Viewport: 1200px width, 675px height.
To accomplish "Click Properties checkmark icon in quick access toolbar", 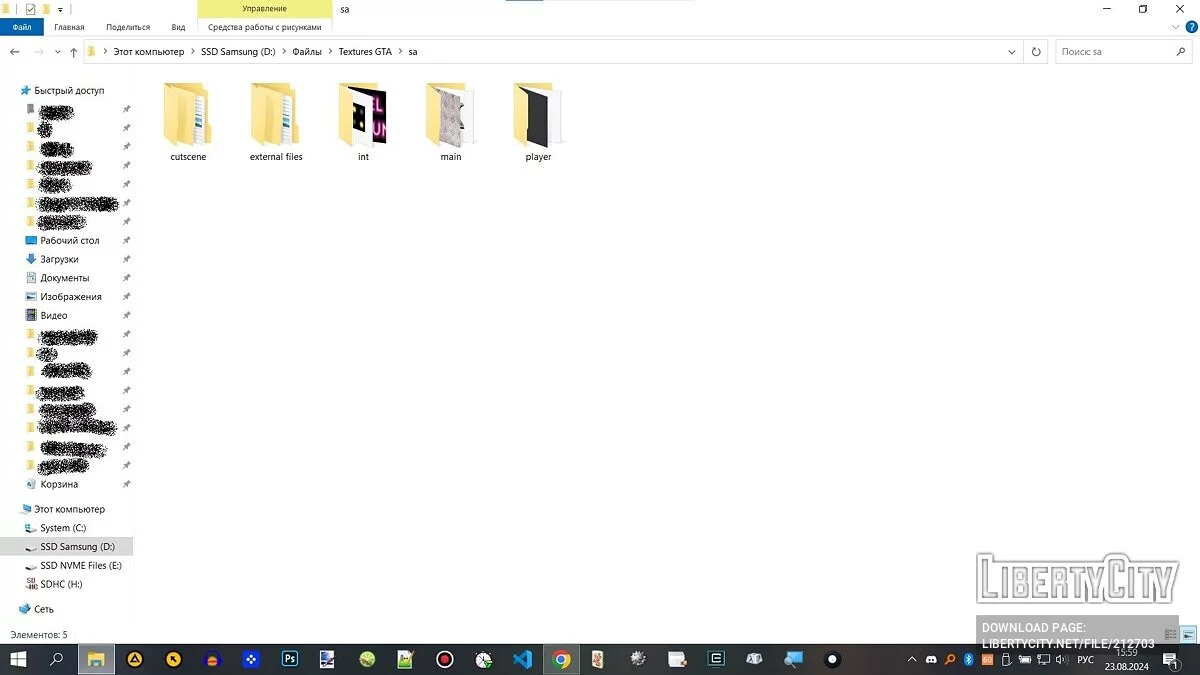I will click(x=30, y=9).
